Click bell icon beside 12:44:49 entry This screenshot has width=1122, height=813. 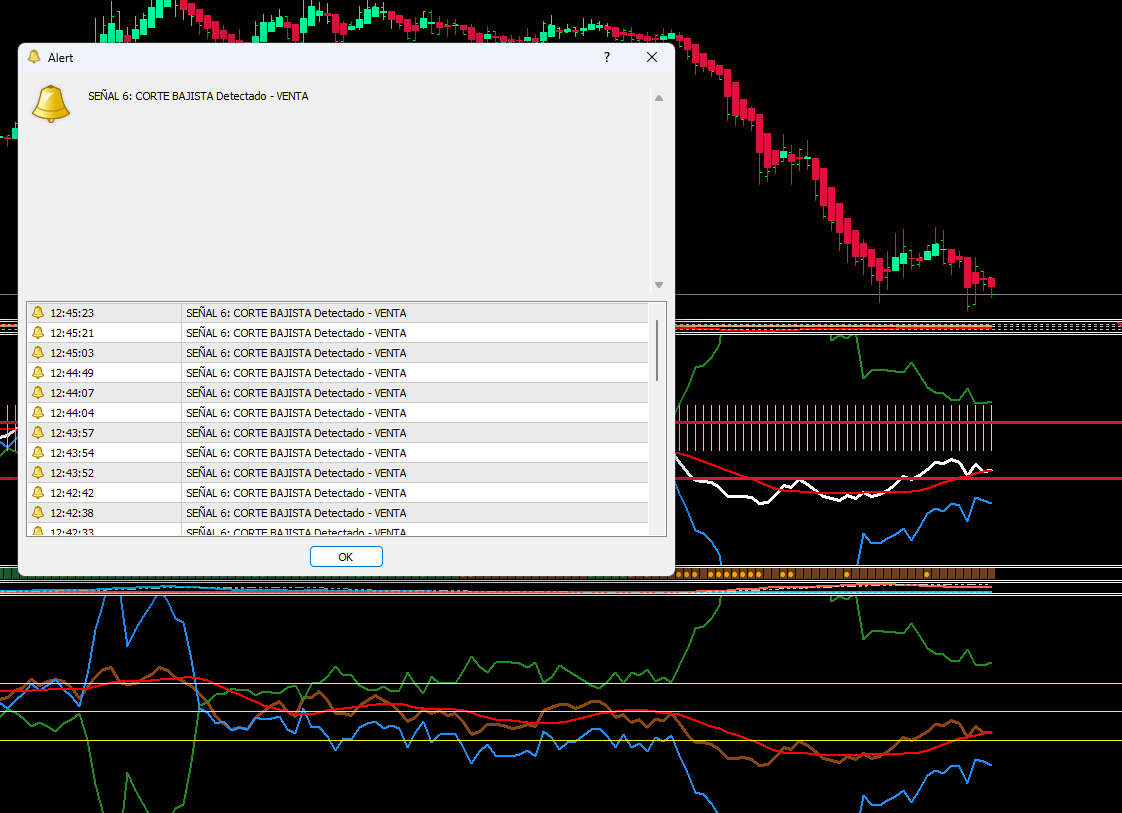click(38, 373)
